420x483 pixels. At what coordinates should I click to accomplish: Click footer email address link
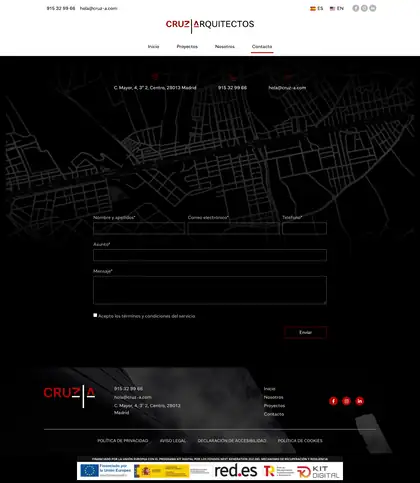133,397
